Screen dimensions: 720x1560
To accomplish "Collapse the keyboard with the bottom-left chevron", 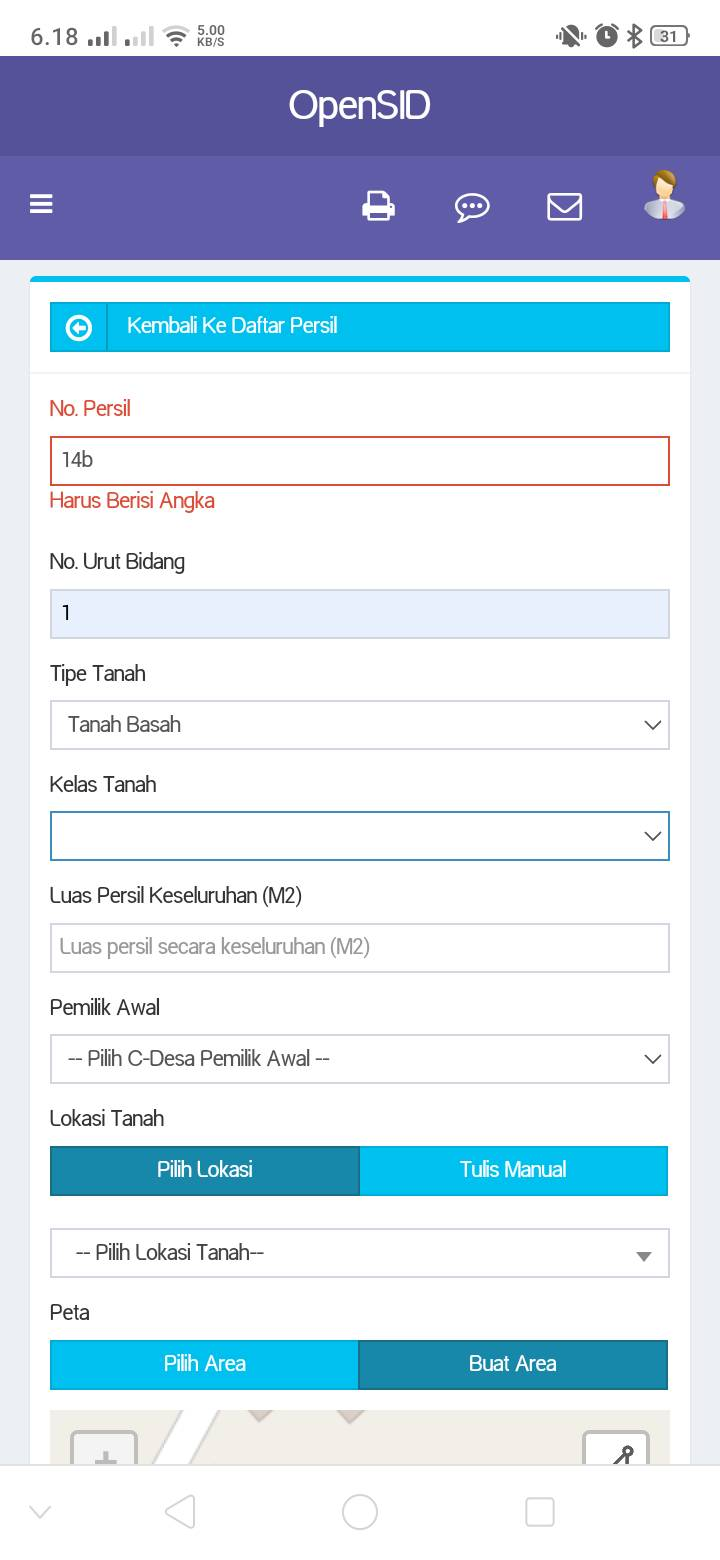I will 38,1512.
